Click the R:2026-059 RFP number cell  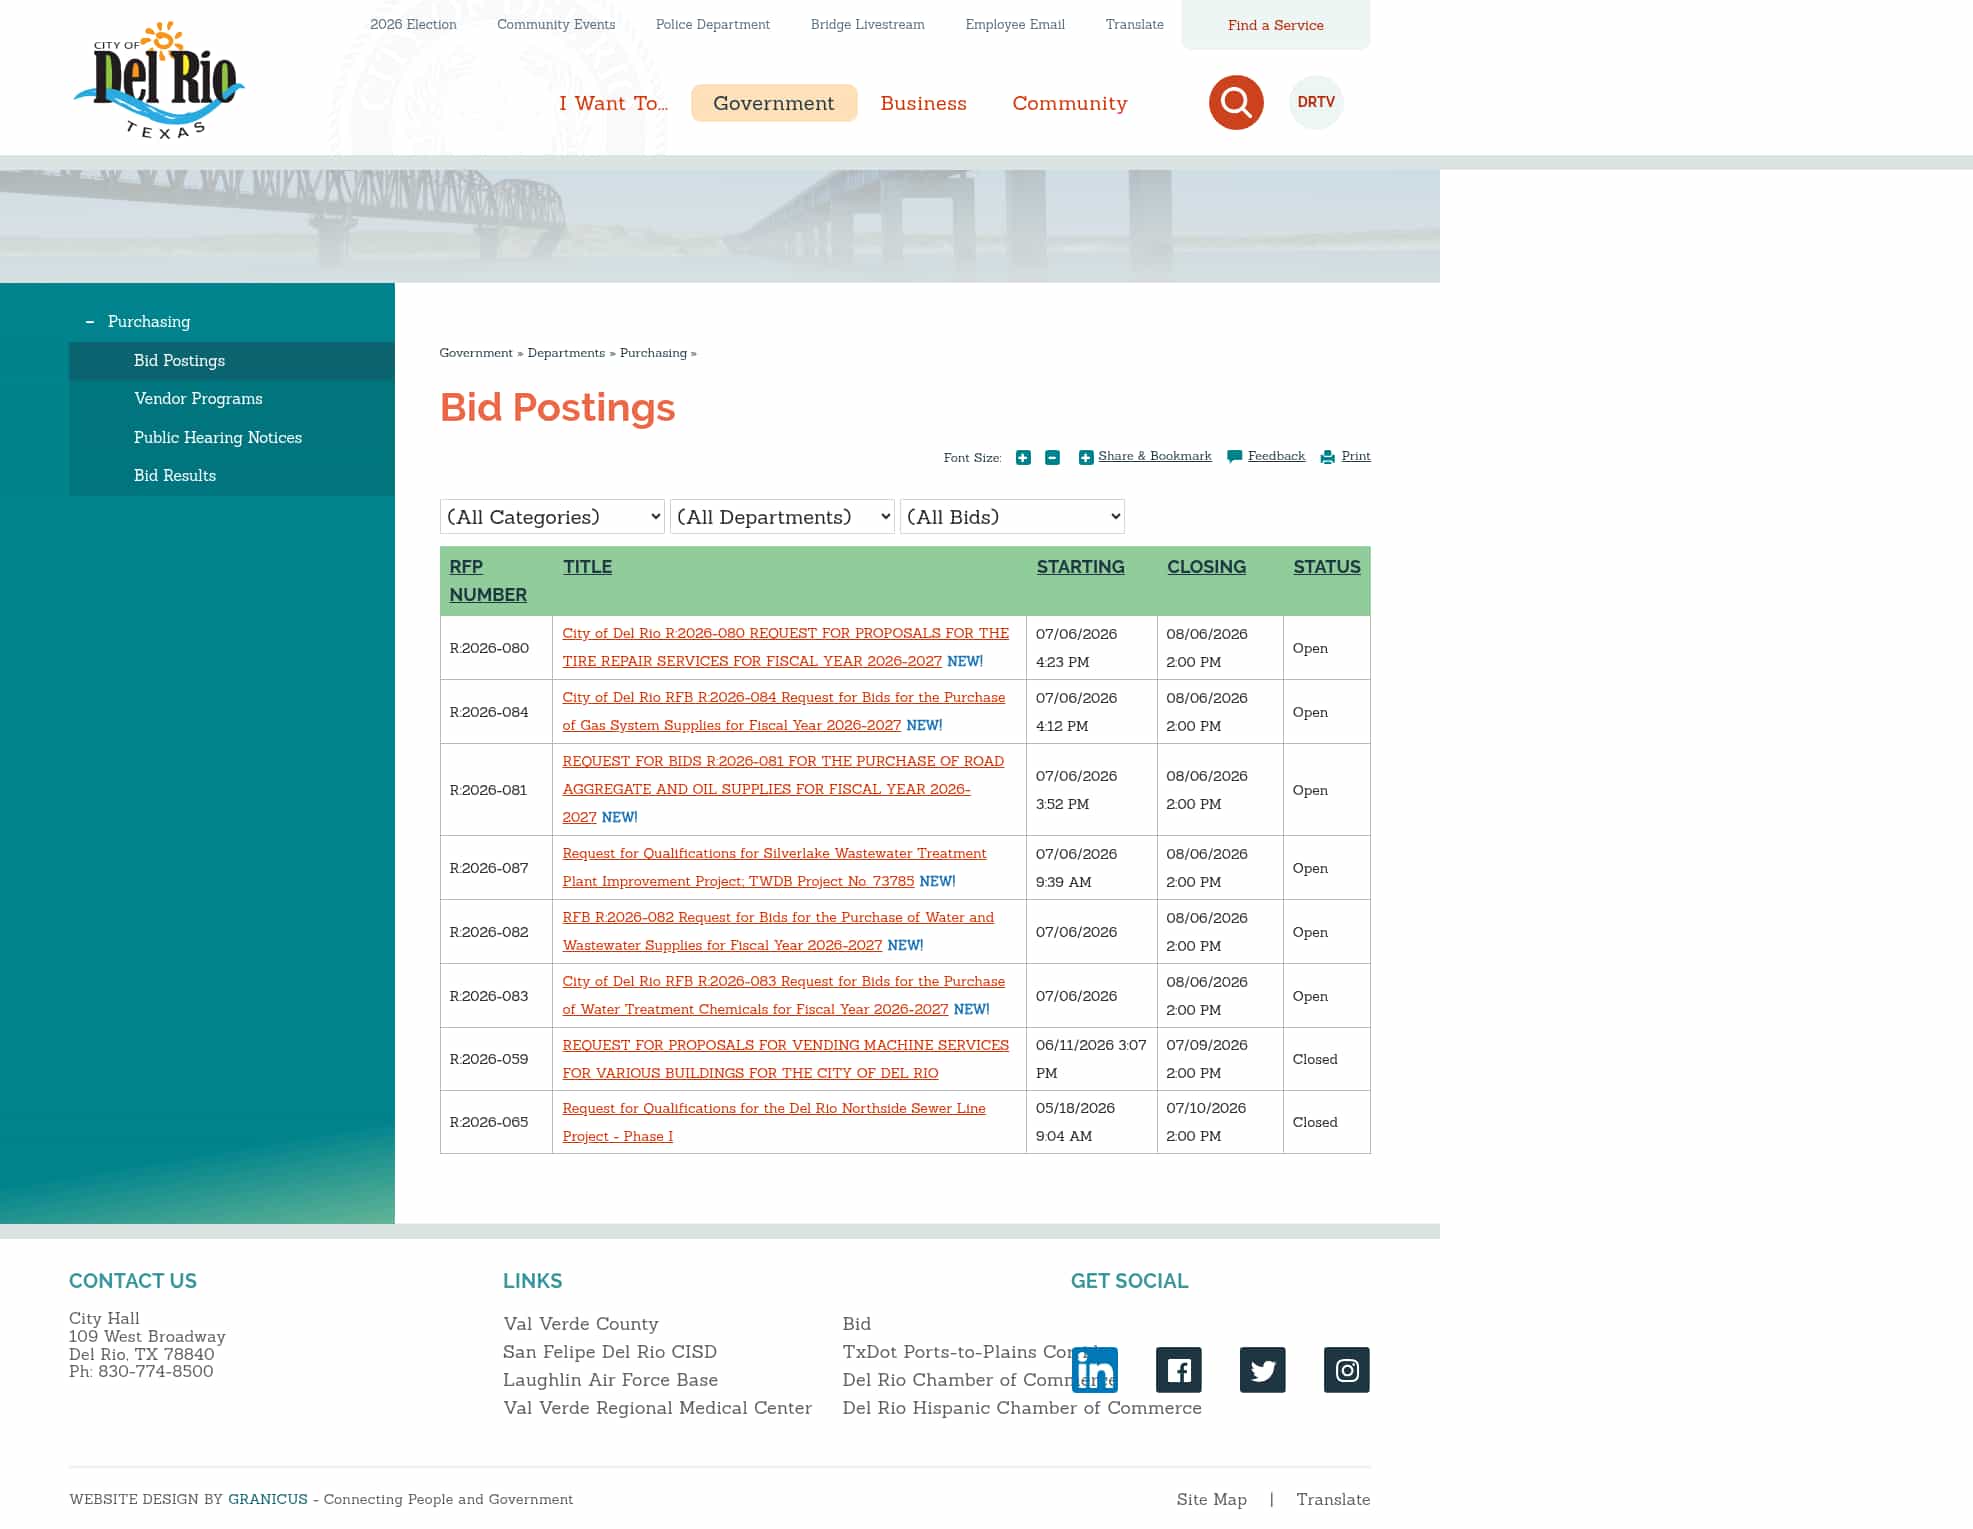tap(496, 1059)
